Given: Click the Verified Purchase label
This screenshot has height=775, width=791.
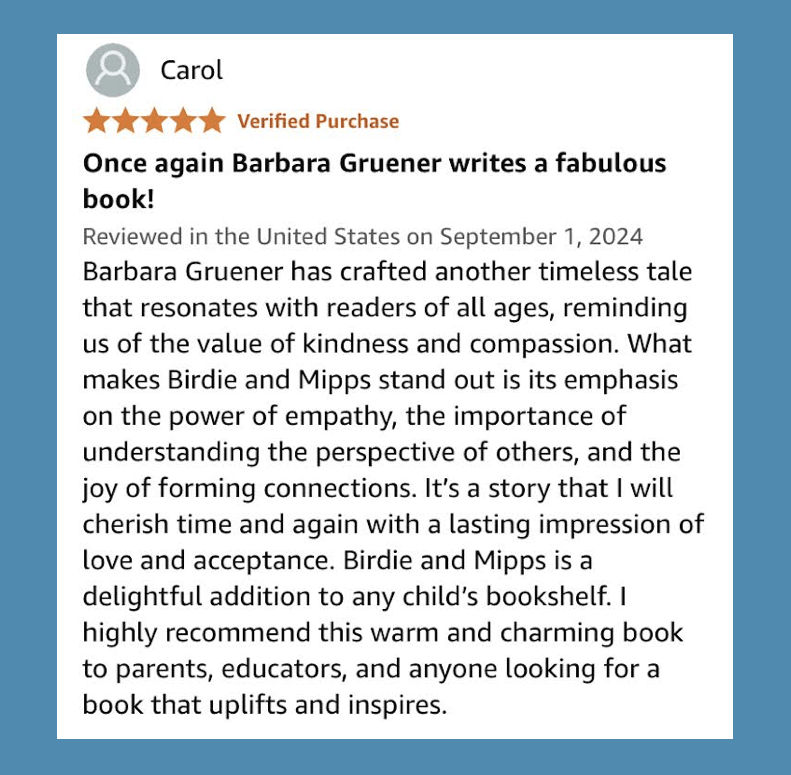Looking at the screenshot, I should pyautogui.click(x=318, y=121).
